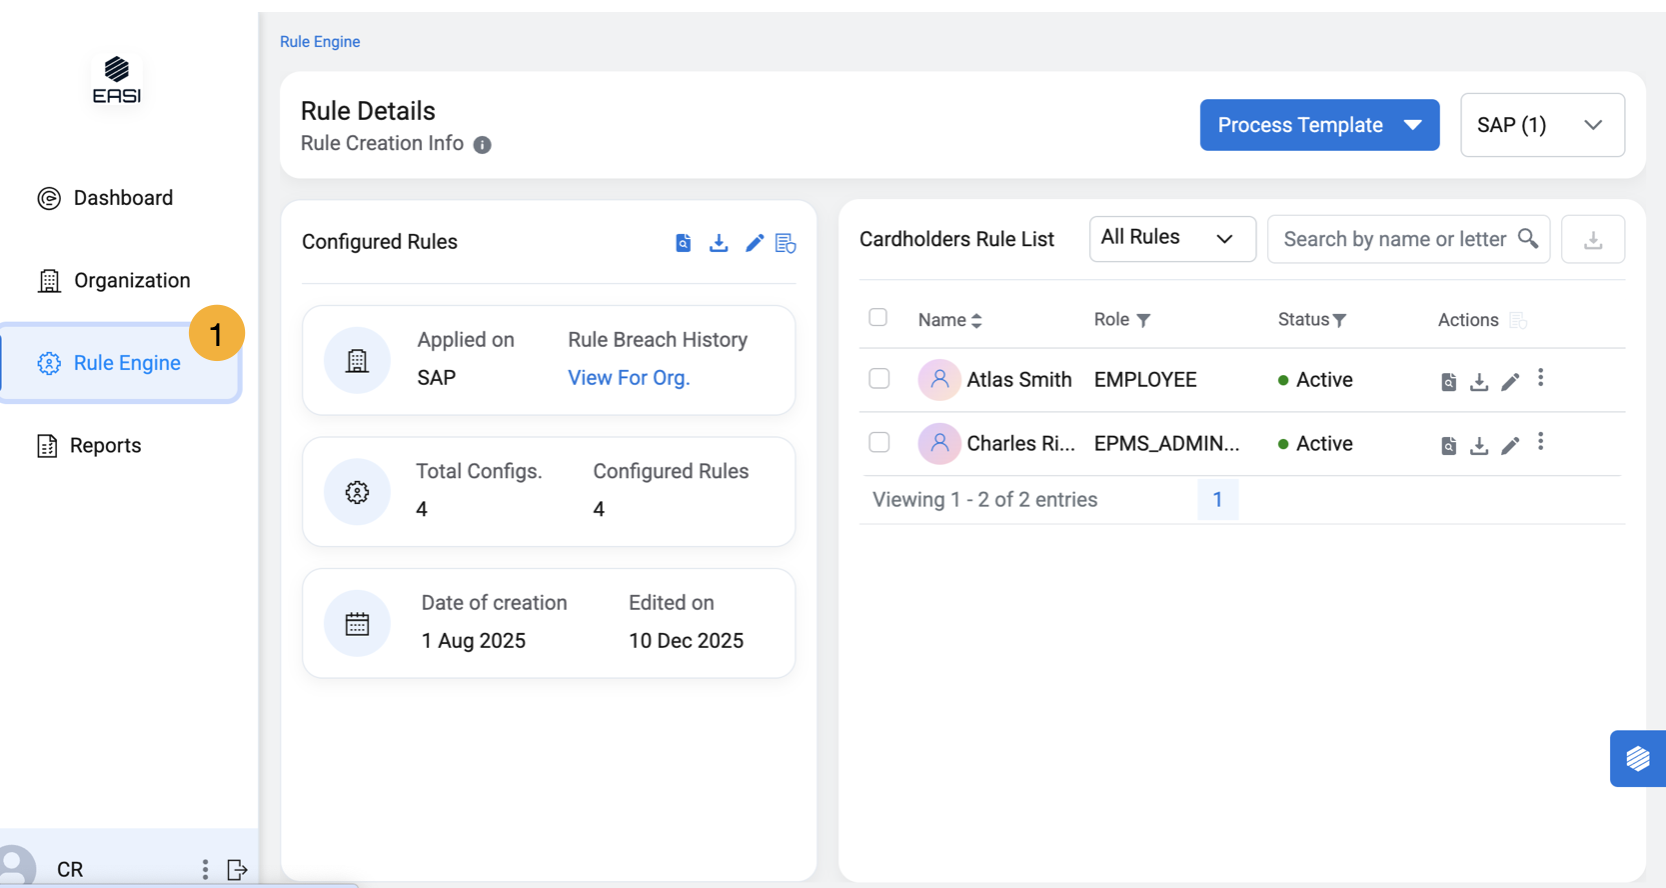Image resolution: width=1666 pixels, height=888 pixels.
Task: Click the Rule Creation Info icon
Action: 482,145
